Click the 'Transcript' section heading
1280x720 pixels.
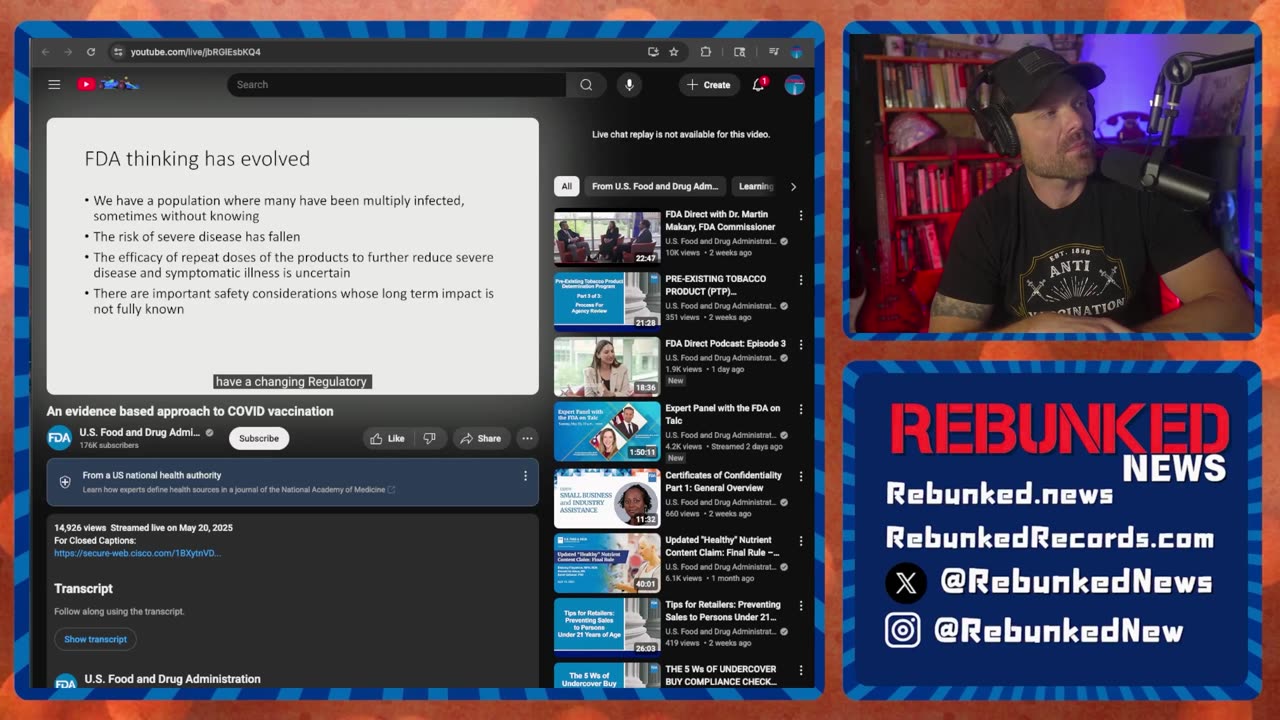[83, 589]
